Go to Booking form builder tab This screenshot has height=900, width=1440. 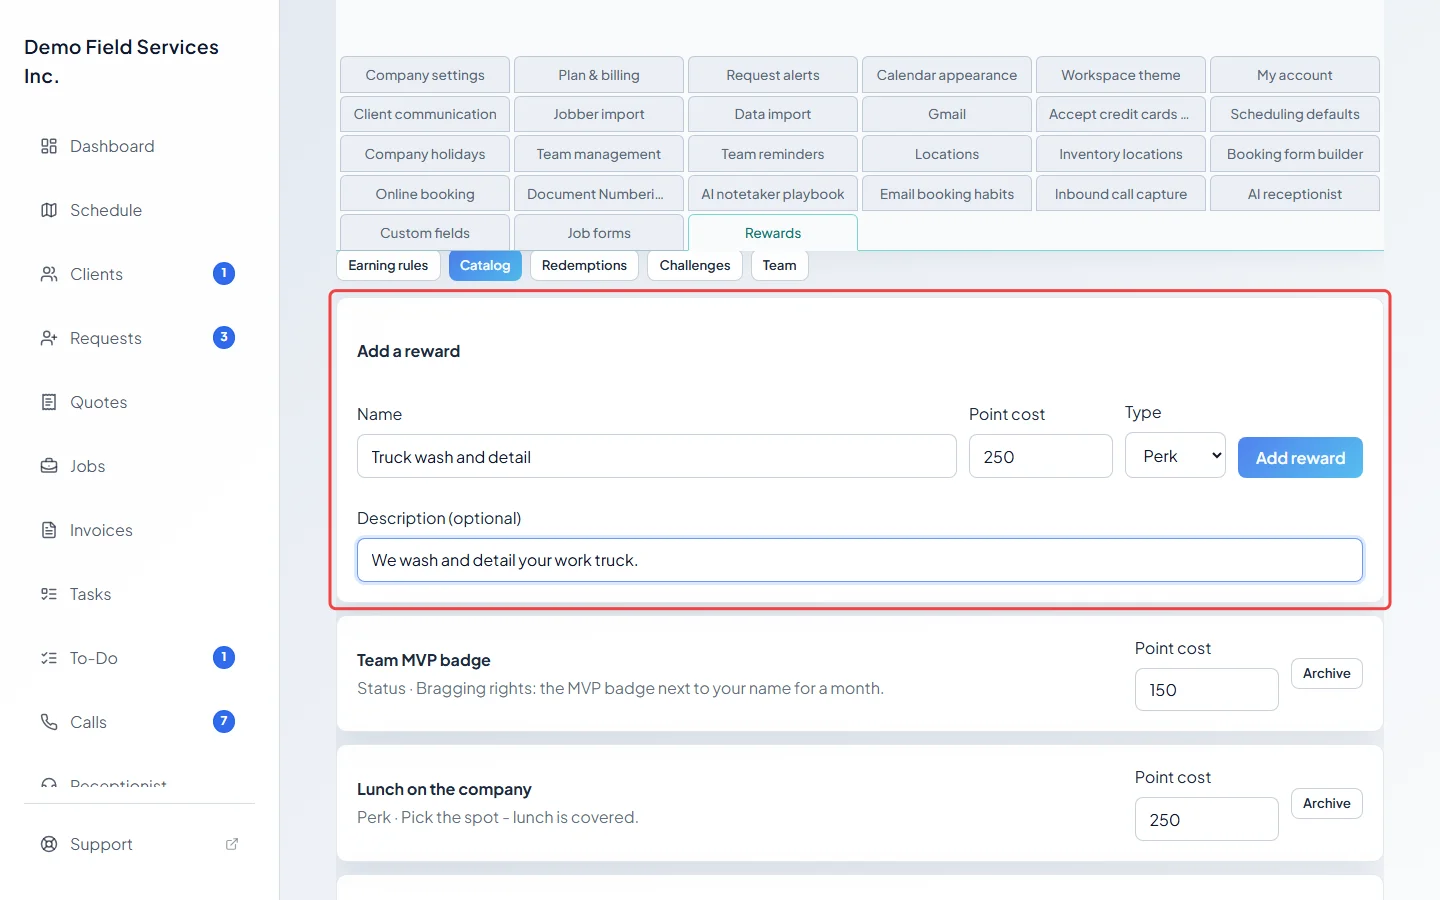(1295, 154)
